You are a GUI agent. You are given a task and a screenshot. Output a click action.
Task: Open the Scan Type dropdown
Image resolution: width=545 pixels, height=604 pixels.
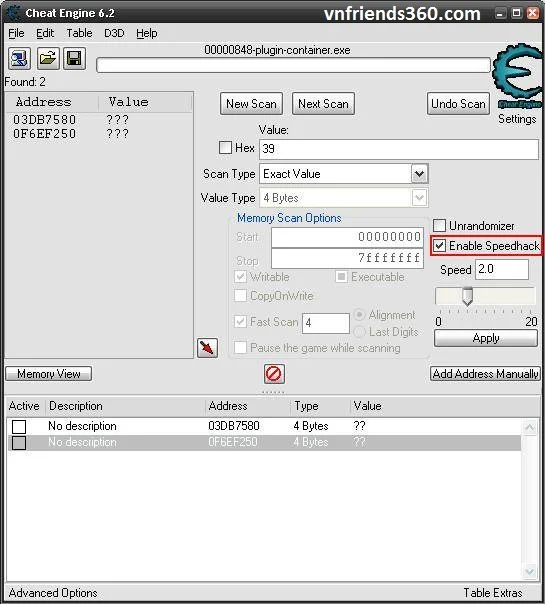point(419,174)
